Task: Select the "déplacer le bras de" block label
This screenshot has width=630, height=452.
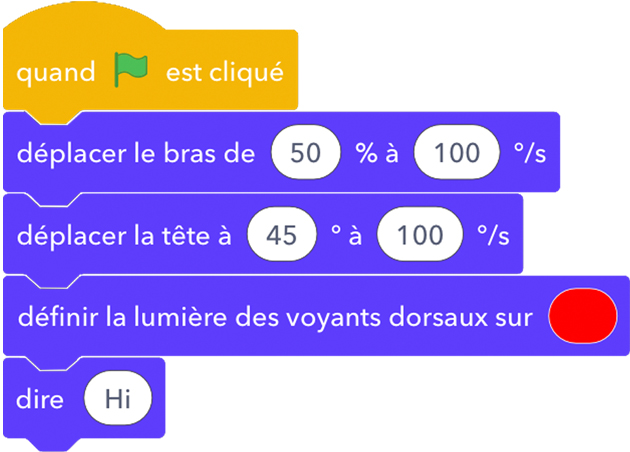Action: (137, 153)
